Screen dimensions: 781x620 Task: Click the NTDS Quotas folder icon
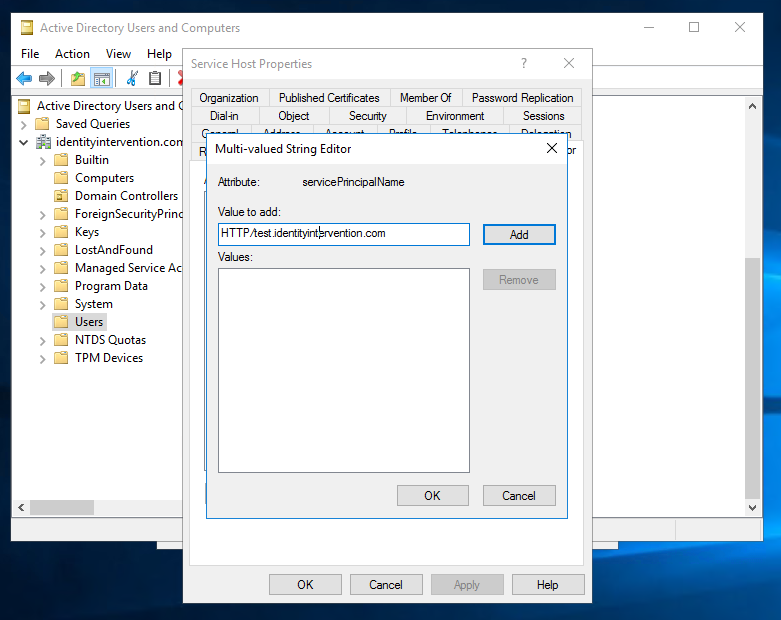61,340
